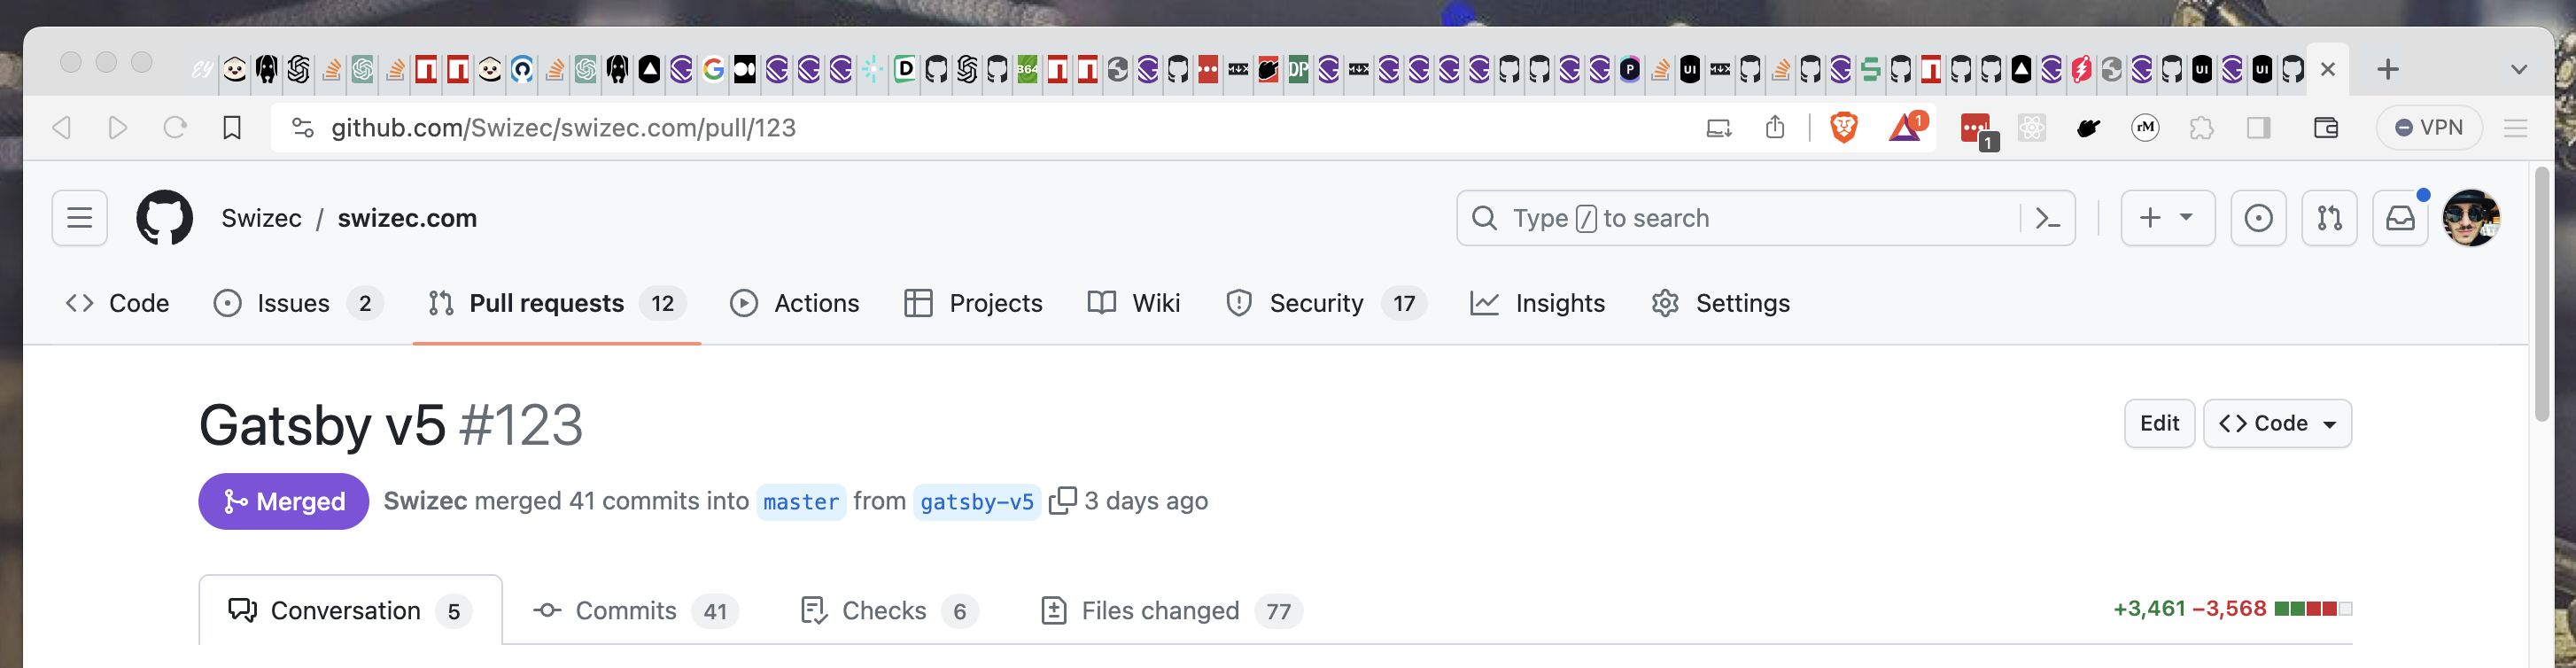Screen dimensions: 2576x668
Task: Open a new browser tab
Action: [2388, 69]
